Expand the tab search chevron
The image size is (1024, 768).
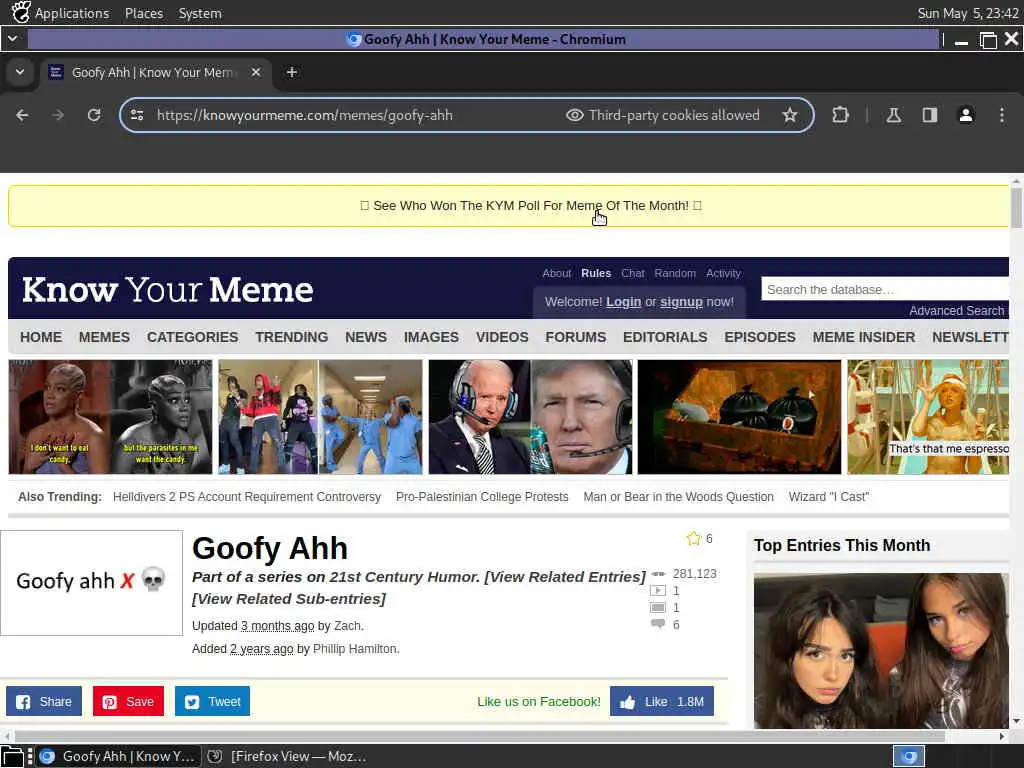20,72
